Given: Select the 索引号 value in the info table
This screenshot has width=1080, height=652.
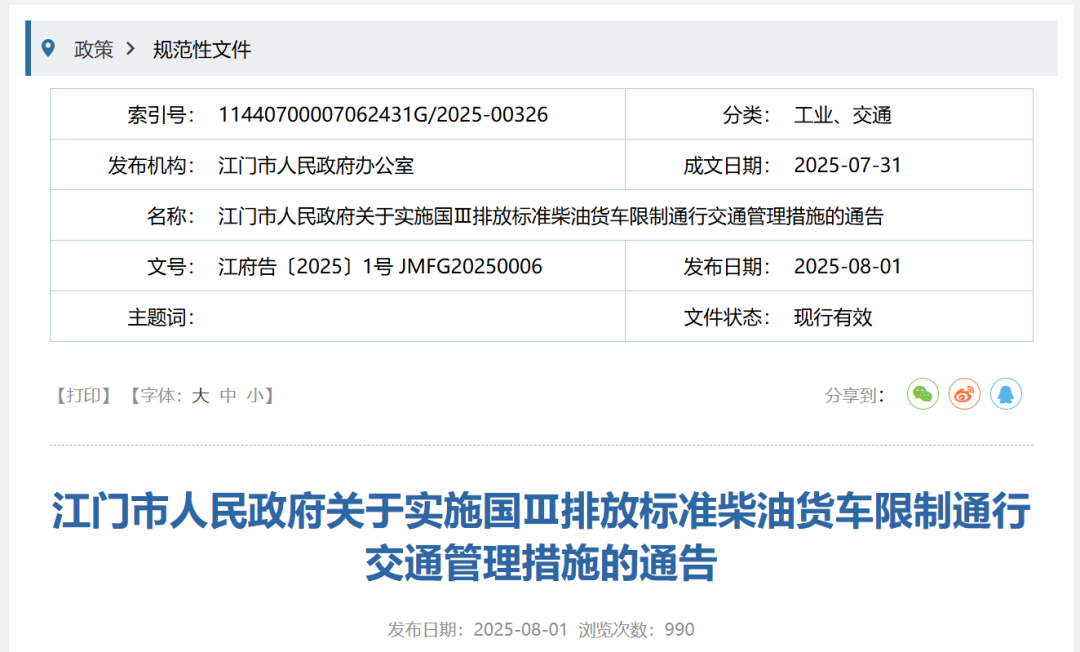Looking at the screenshot, I should tap(384, 113).
